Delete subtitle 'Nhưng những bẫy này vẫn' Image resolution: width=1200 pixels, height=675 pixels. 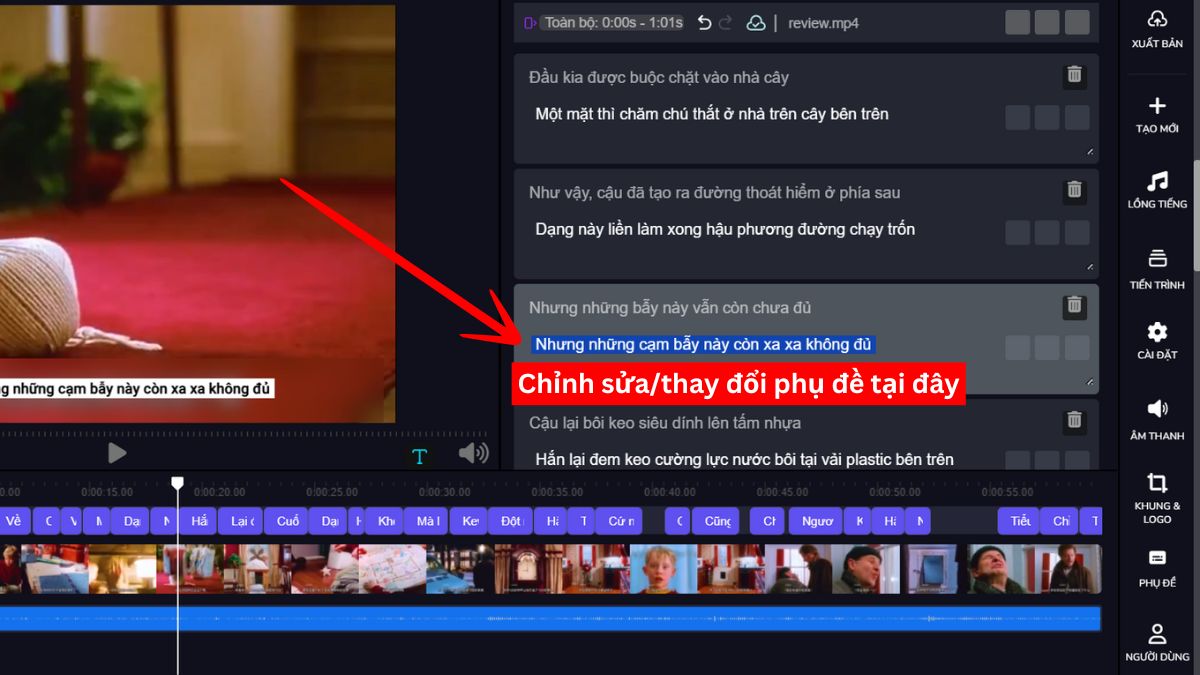click(x=1074, y=305)
